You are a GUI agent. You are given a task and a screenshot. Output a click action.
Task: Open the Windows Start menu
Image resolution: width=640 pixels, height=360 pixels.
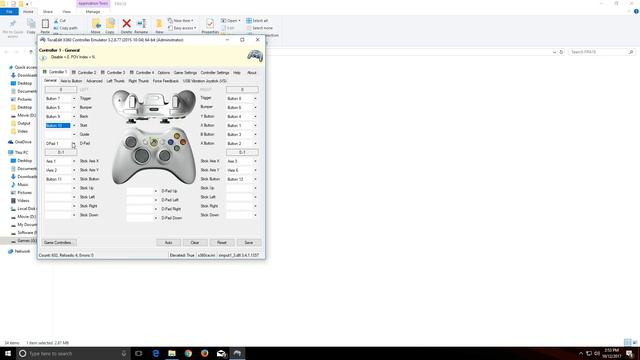[x=8, y=353]
